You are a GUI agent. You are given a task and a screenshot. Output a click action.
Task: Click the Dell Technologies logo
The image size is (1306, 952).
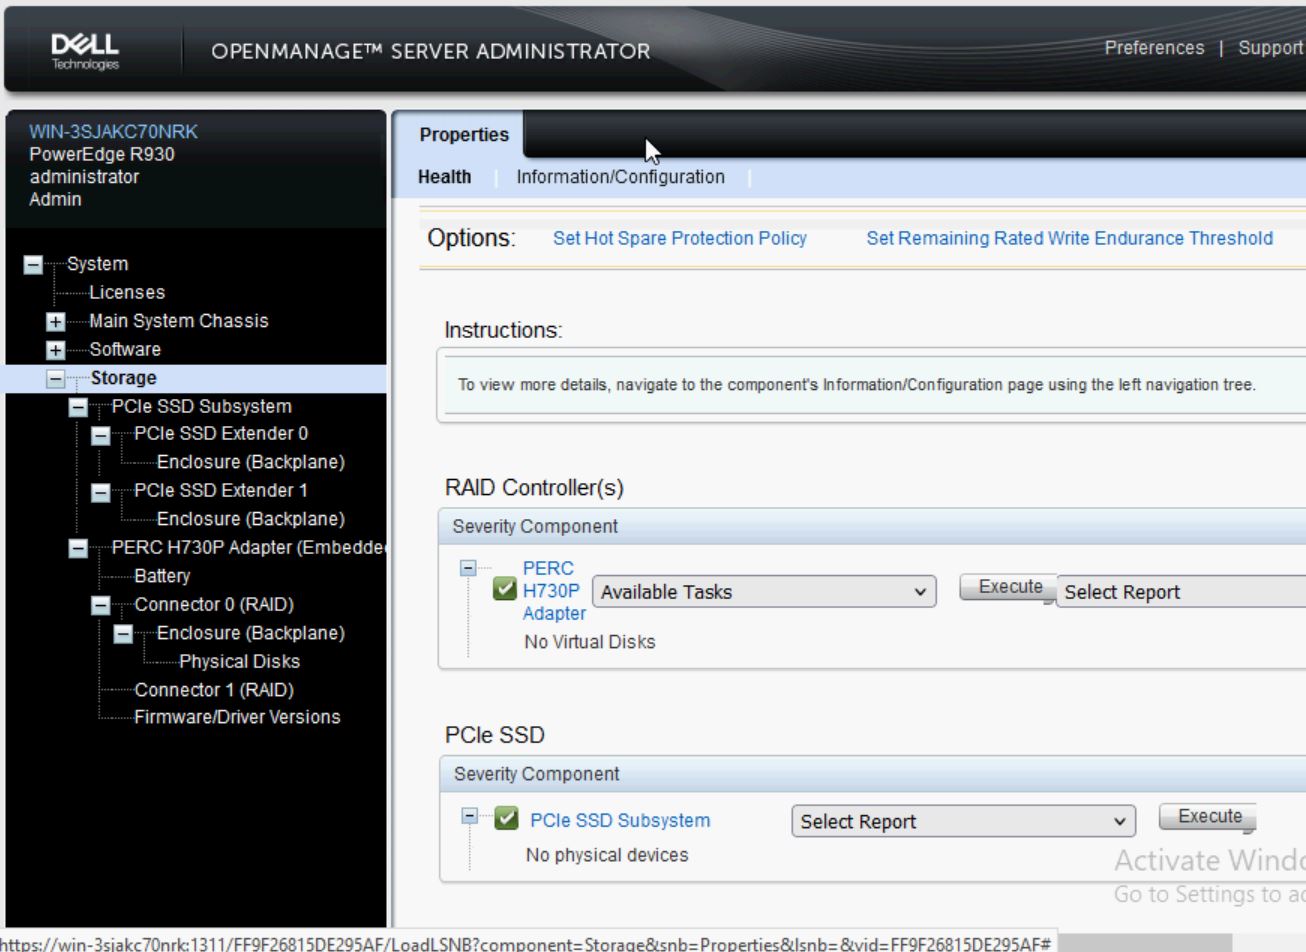pyautogui.click(x=85, y=51)
